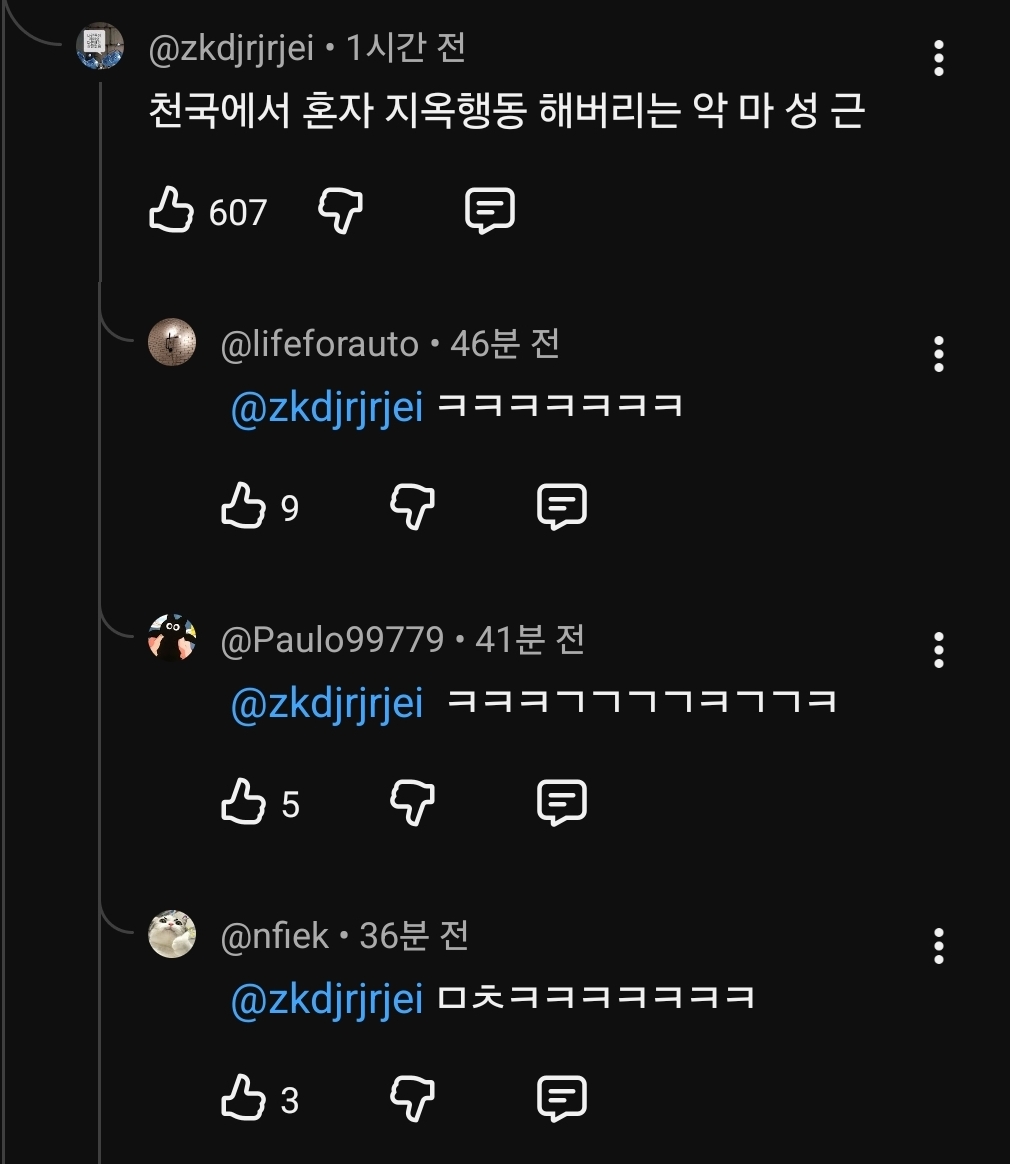Open @zkdjrjrjei mention link in @lifeforauto reply
1010x1164 pixels.
pos(327,407)
